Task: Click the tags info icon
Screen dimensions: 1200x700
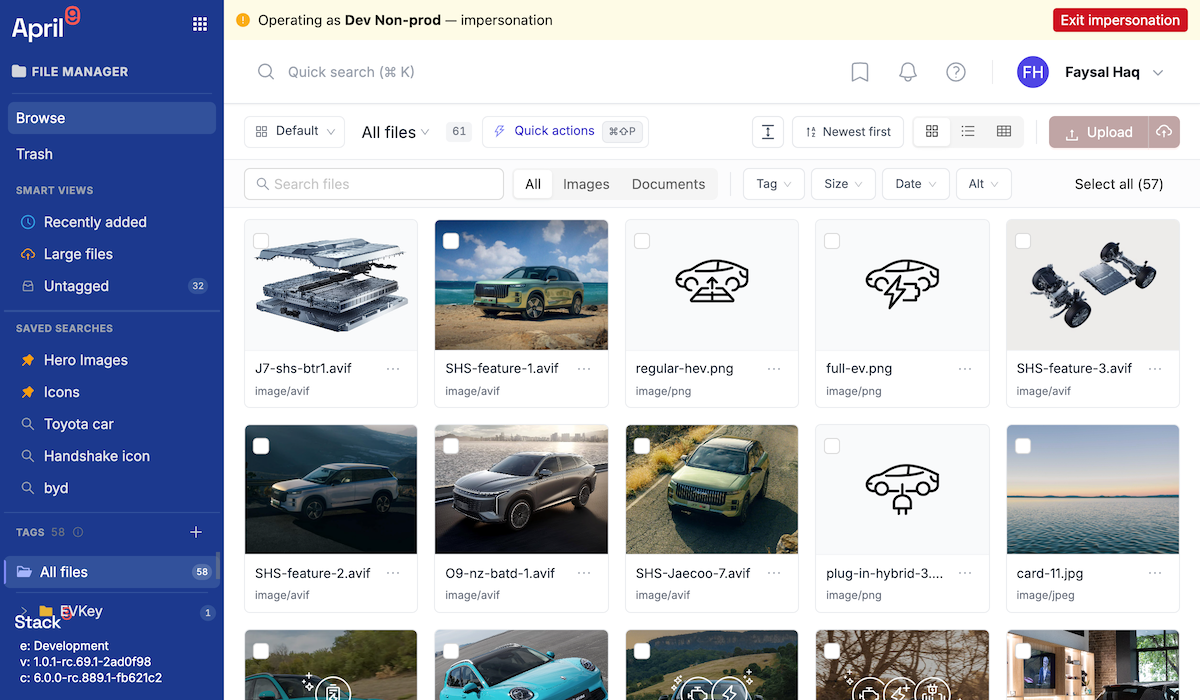Action: click(78, 532)
